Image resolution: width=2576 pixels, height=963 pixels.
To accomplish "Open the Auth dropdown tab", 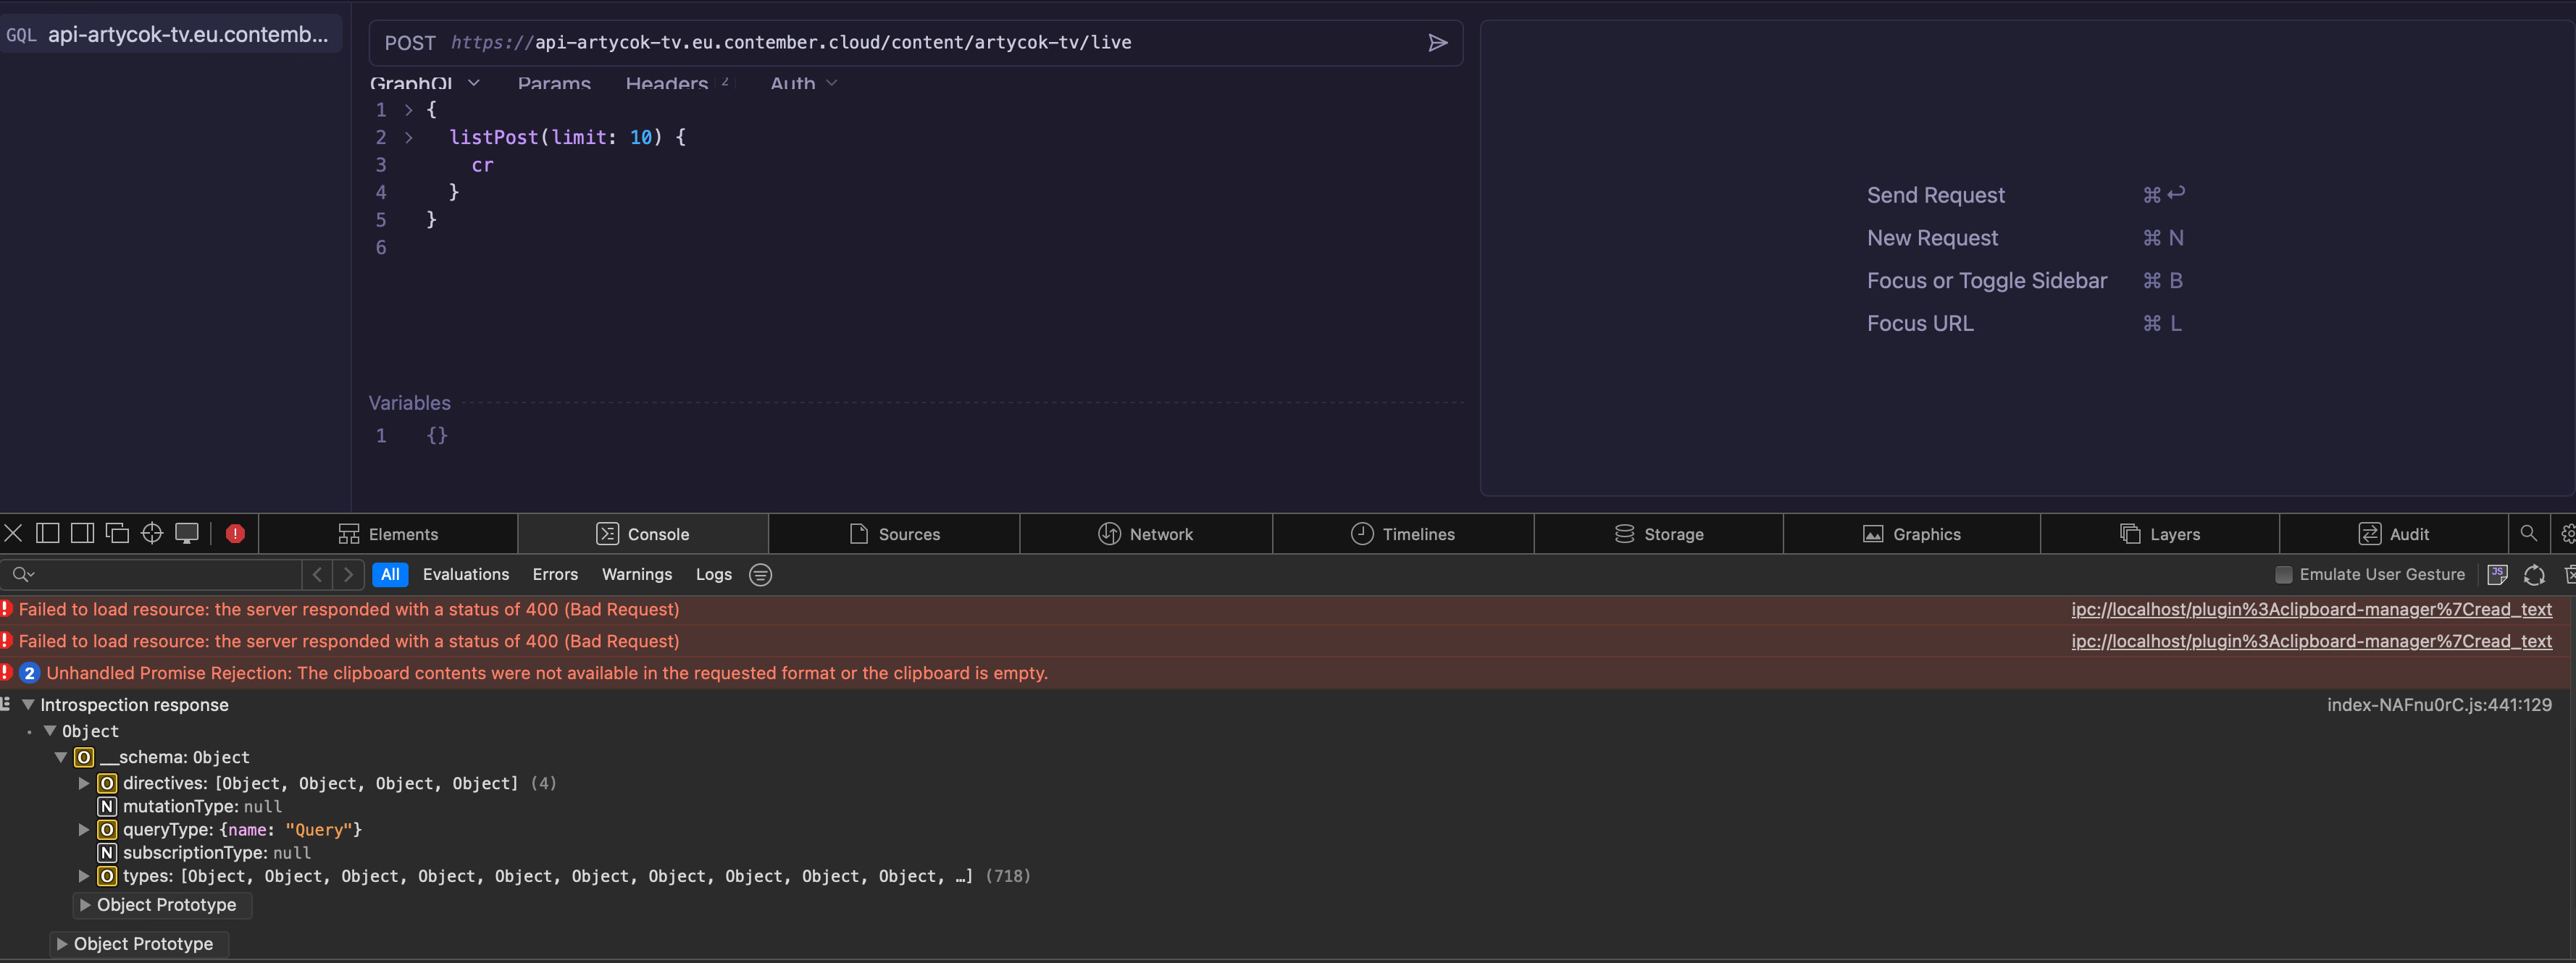I will click(803, 83).
